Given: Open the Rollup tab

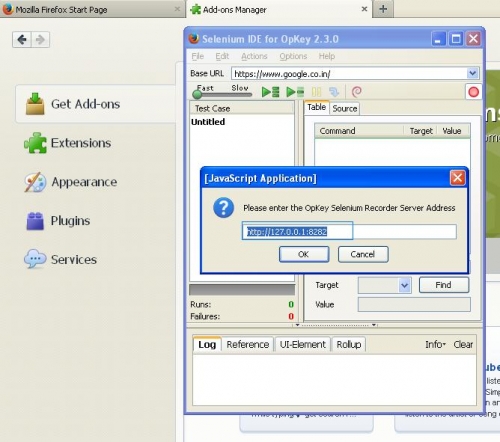Looking at the screenshot, I should [349, 344].
